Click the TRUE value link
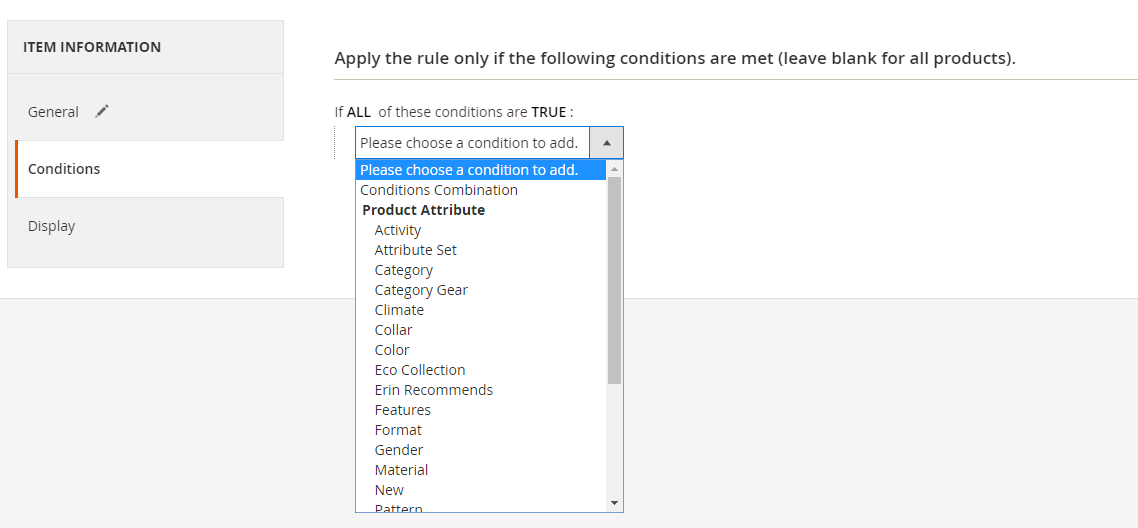1138x528 pixels. coord(549,112)
